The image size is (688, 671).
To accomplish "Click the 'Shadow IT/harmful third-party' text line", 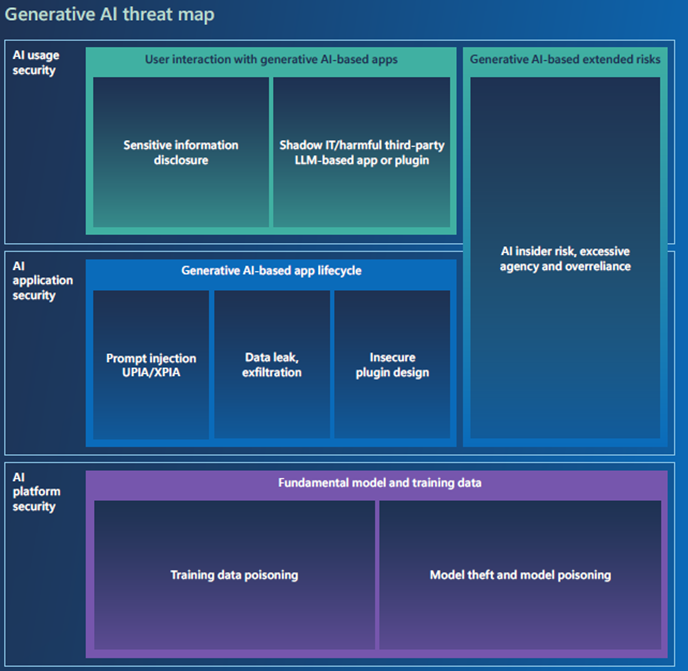I will [362, 145].
